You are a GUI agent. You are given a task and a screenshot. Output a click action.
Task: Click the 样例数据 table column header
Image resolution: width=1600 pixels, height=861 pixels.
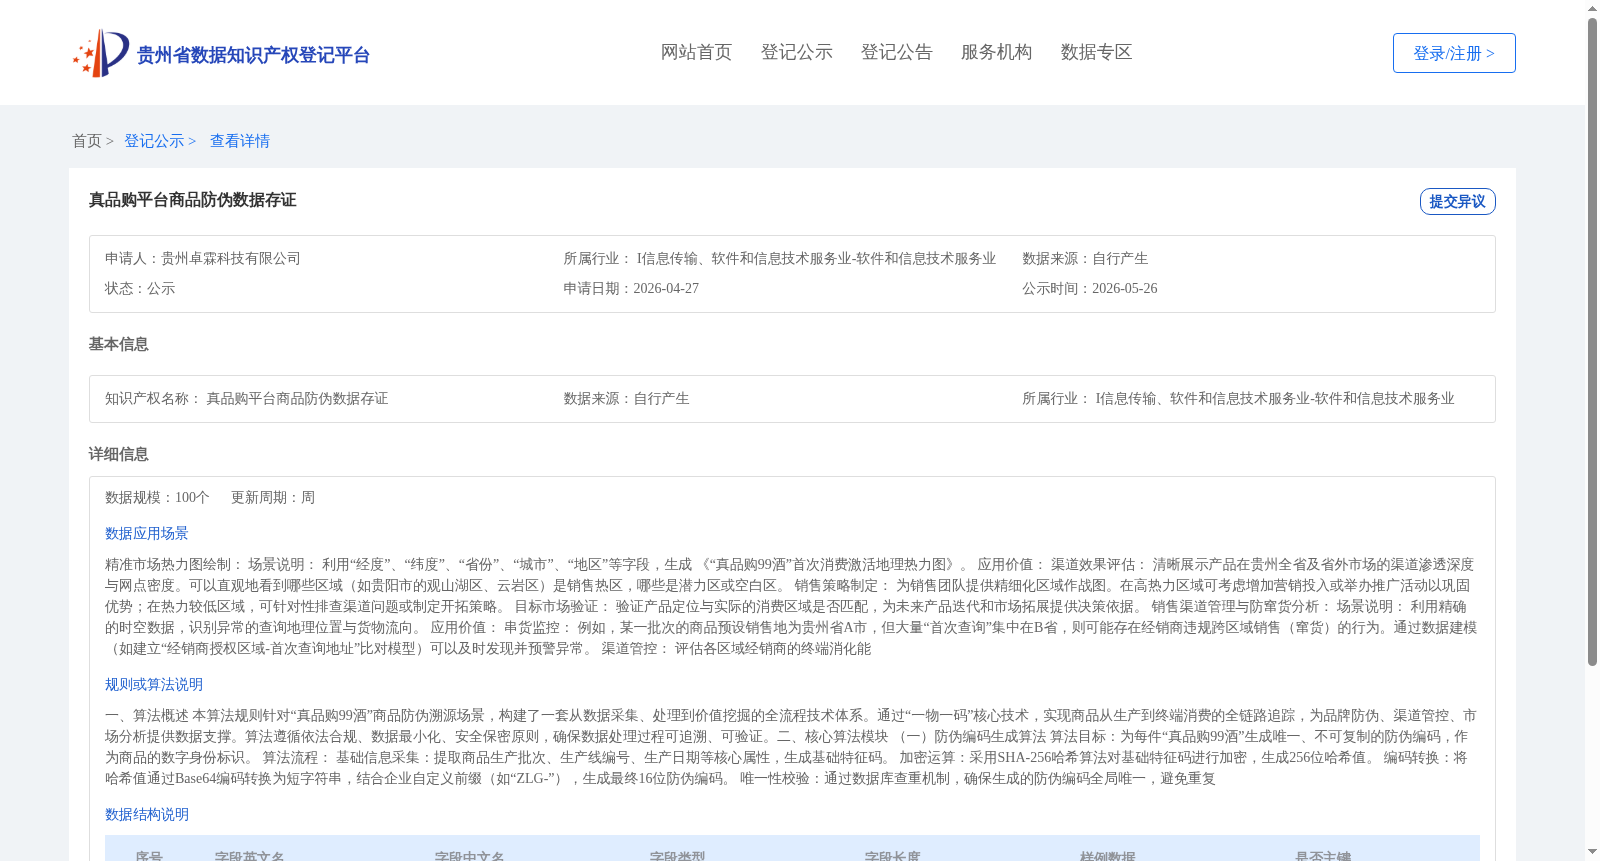tap(1107, 856)
